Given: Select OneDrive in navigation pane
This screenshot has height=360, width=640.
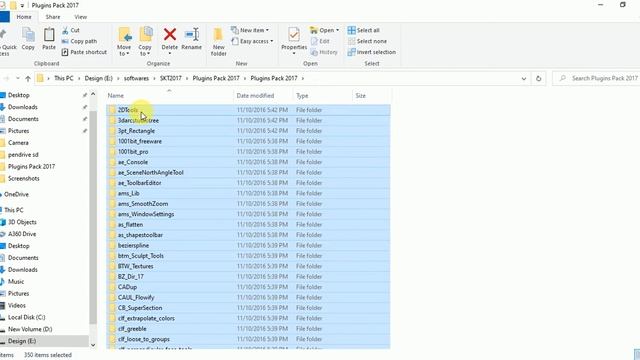Looking at the screenshot, I should (x=16, y=194).
